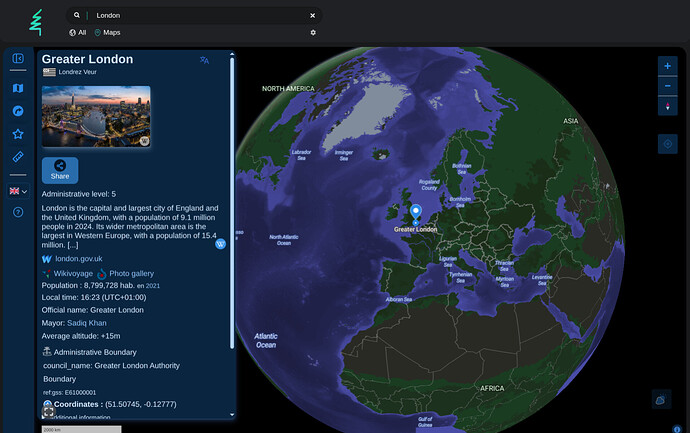Viewport: 690px width, 433px height.
Task: Click the Rogaland County map label
Action: [x=429, y=185]
